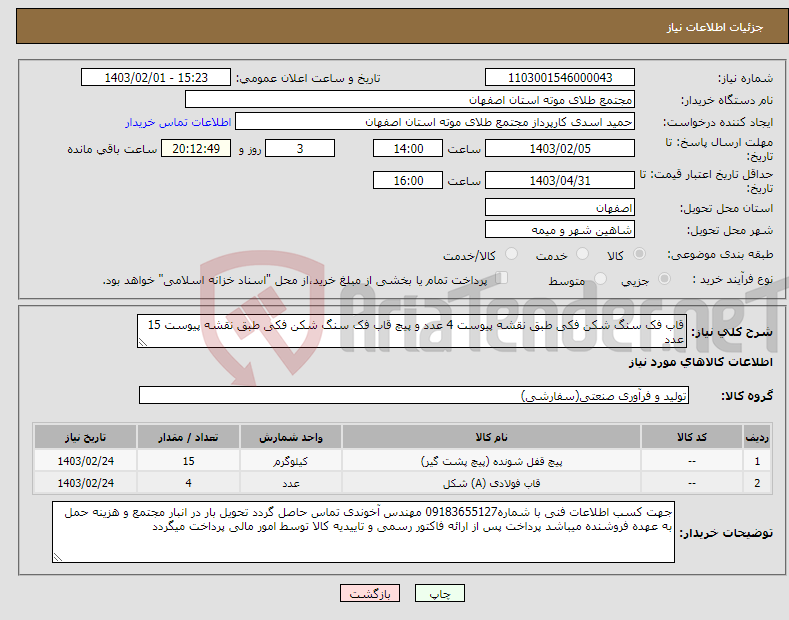Viewport: 789px width, 620px height.
Task: Click the resize handle of the description textarea
Action: click(143, 342)
